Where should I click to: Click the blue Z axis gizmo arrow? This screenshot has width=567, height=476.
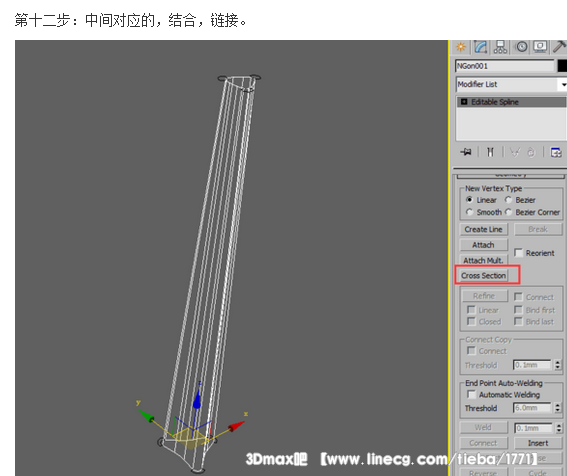point(197,400)
